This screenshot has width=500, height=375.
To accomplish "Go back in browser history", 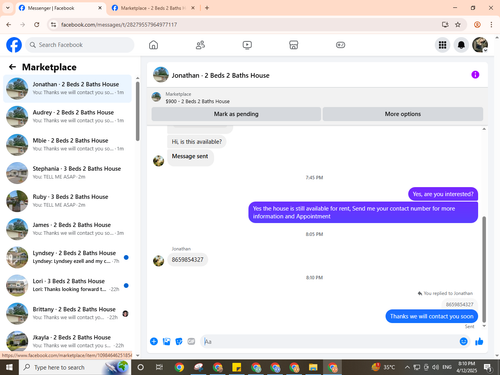I will coord(9,24).
